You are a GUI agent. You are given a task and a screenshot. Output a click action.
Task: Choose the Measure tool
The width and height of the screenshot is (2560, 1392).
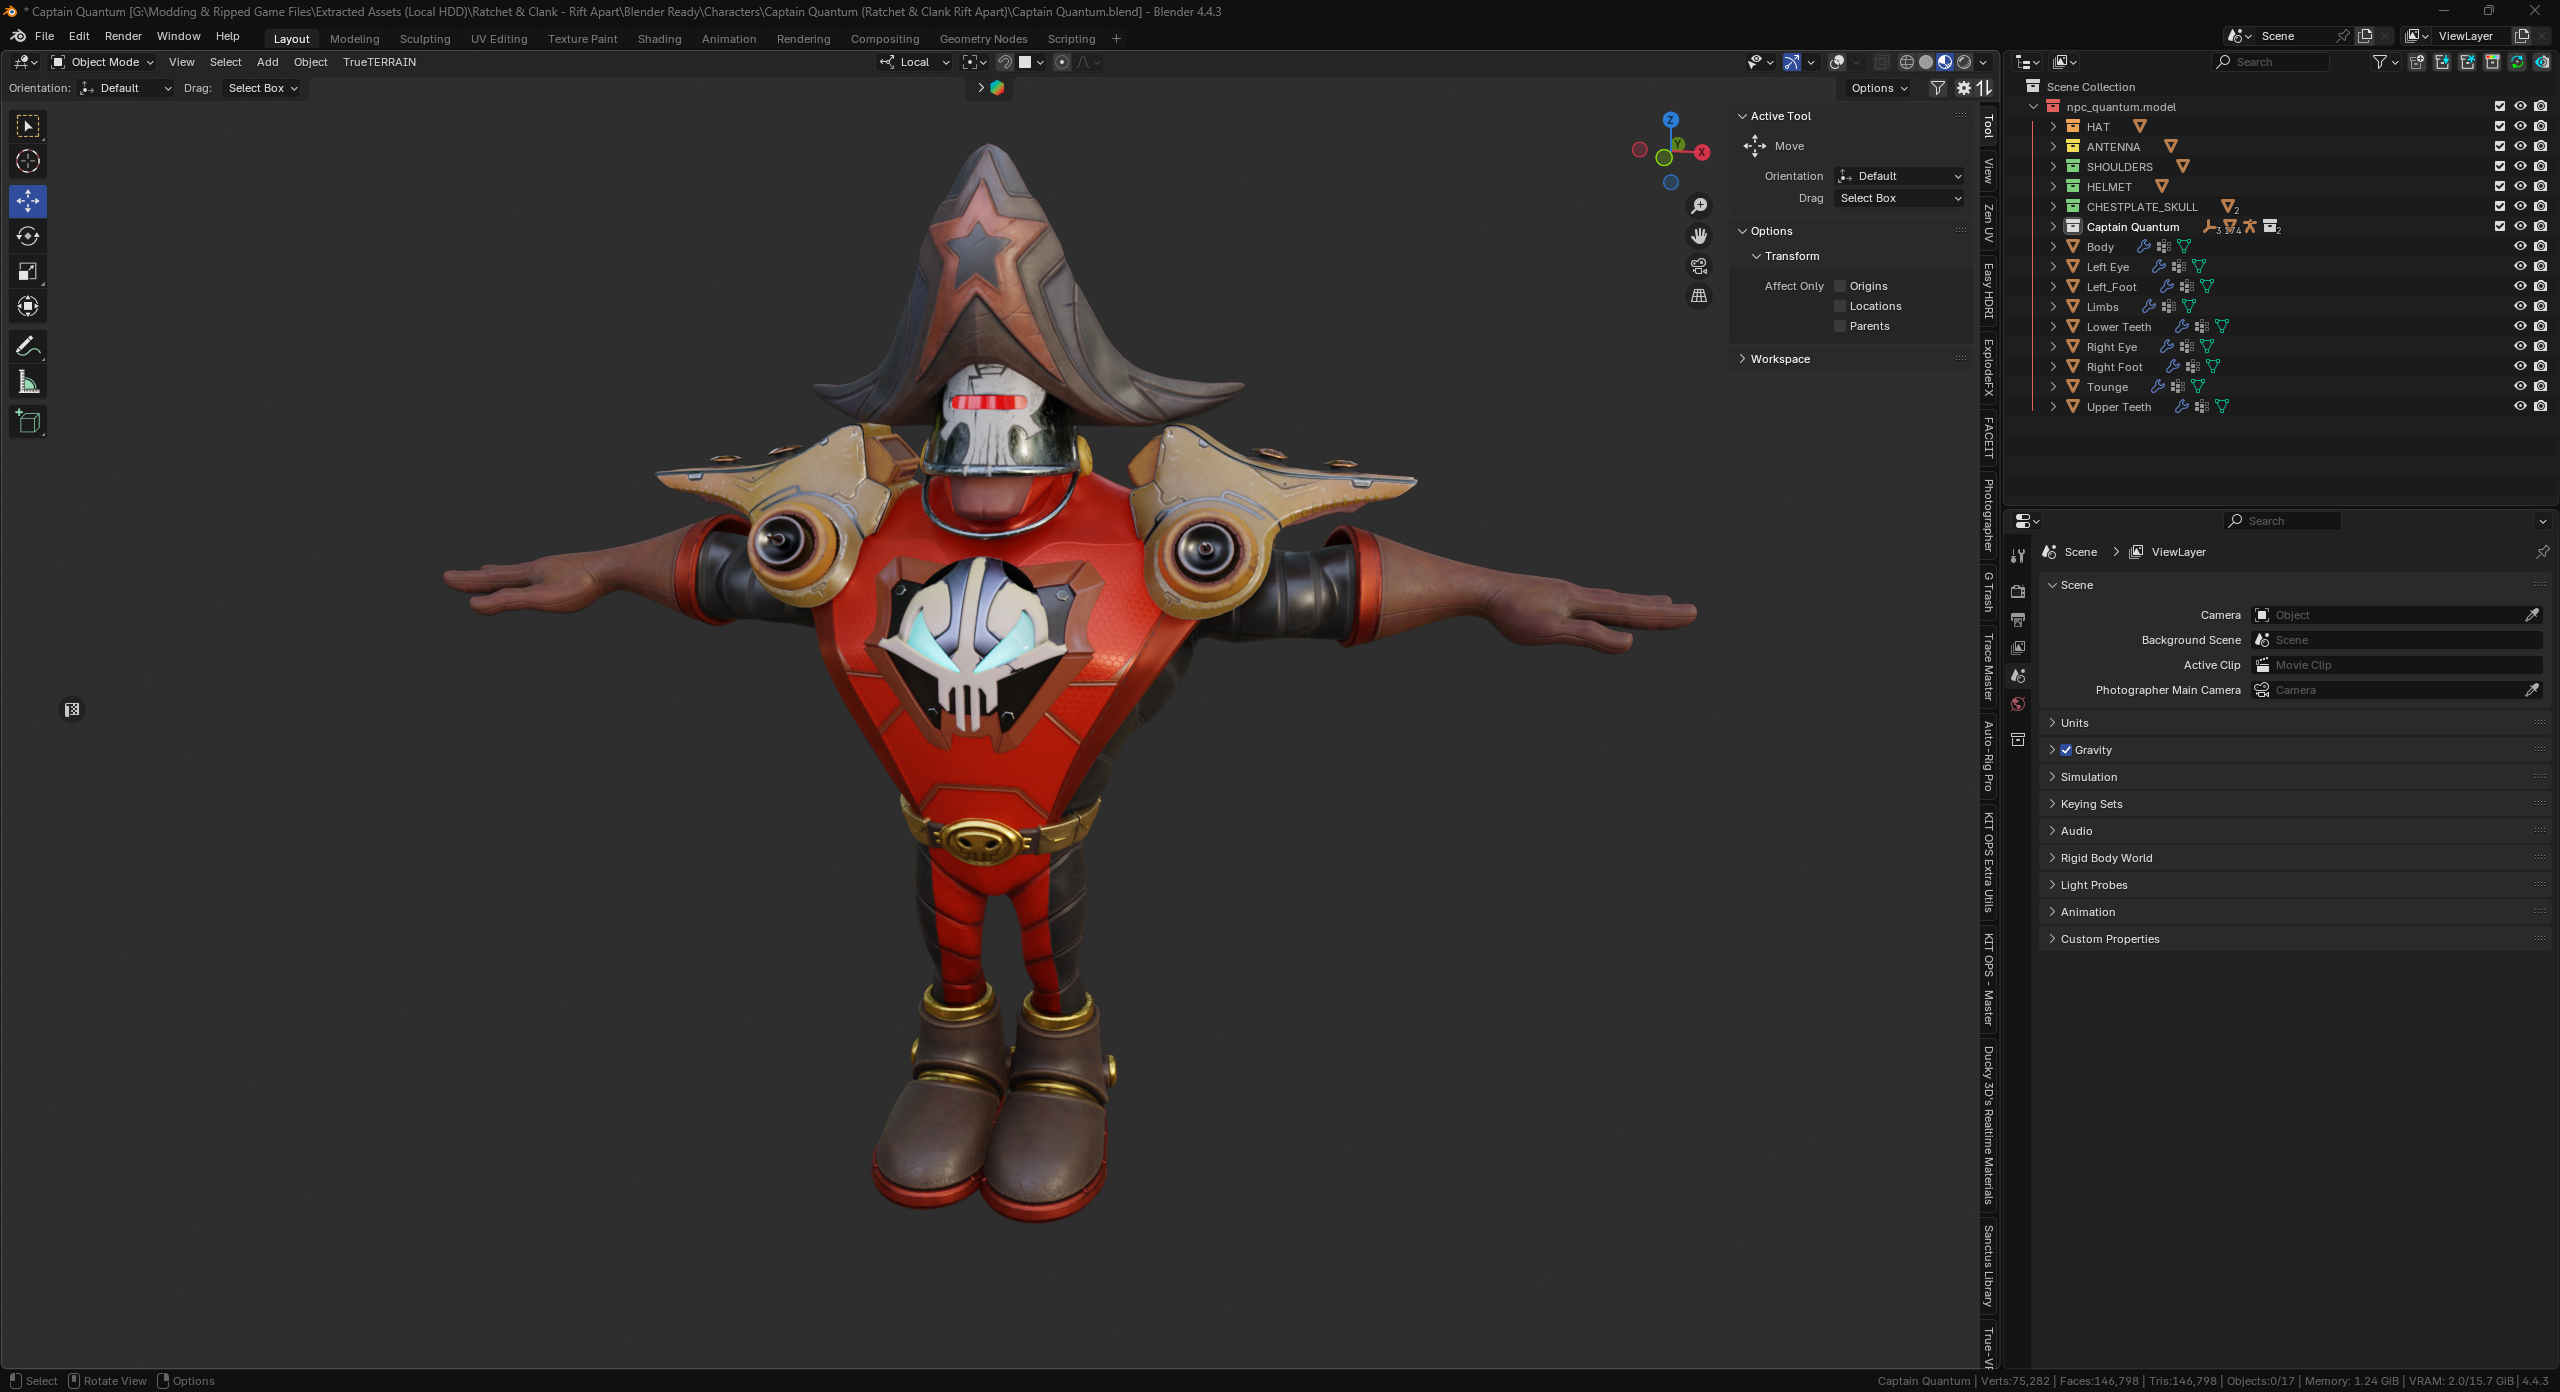click(28, 381)
